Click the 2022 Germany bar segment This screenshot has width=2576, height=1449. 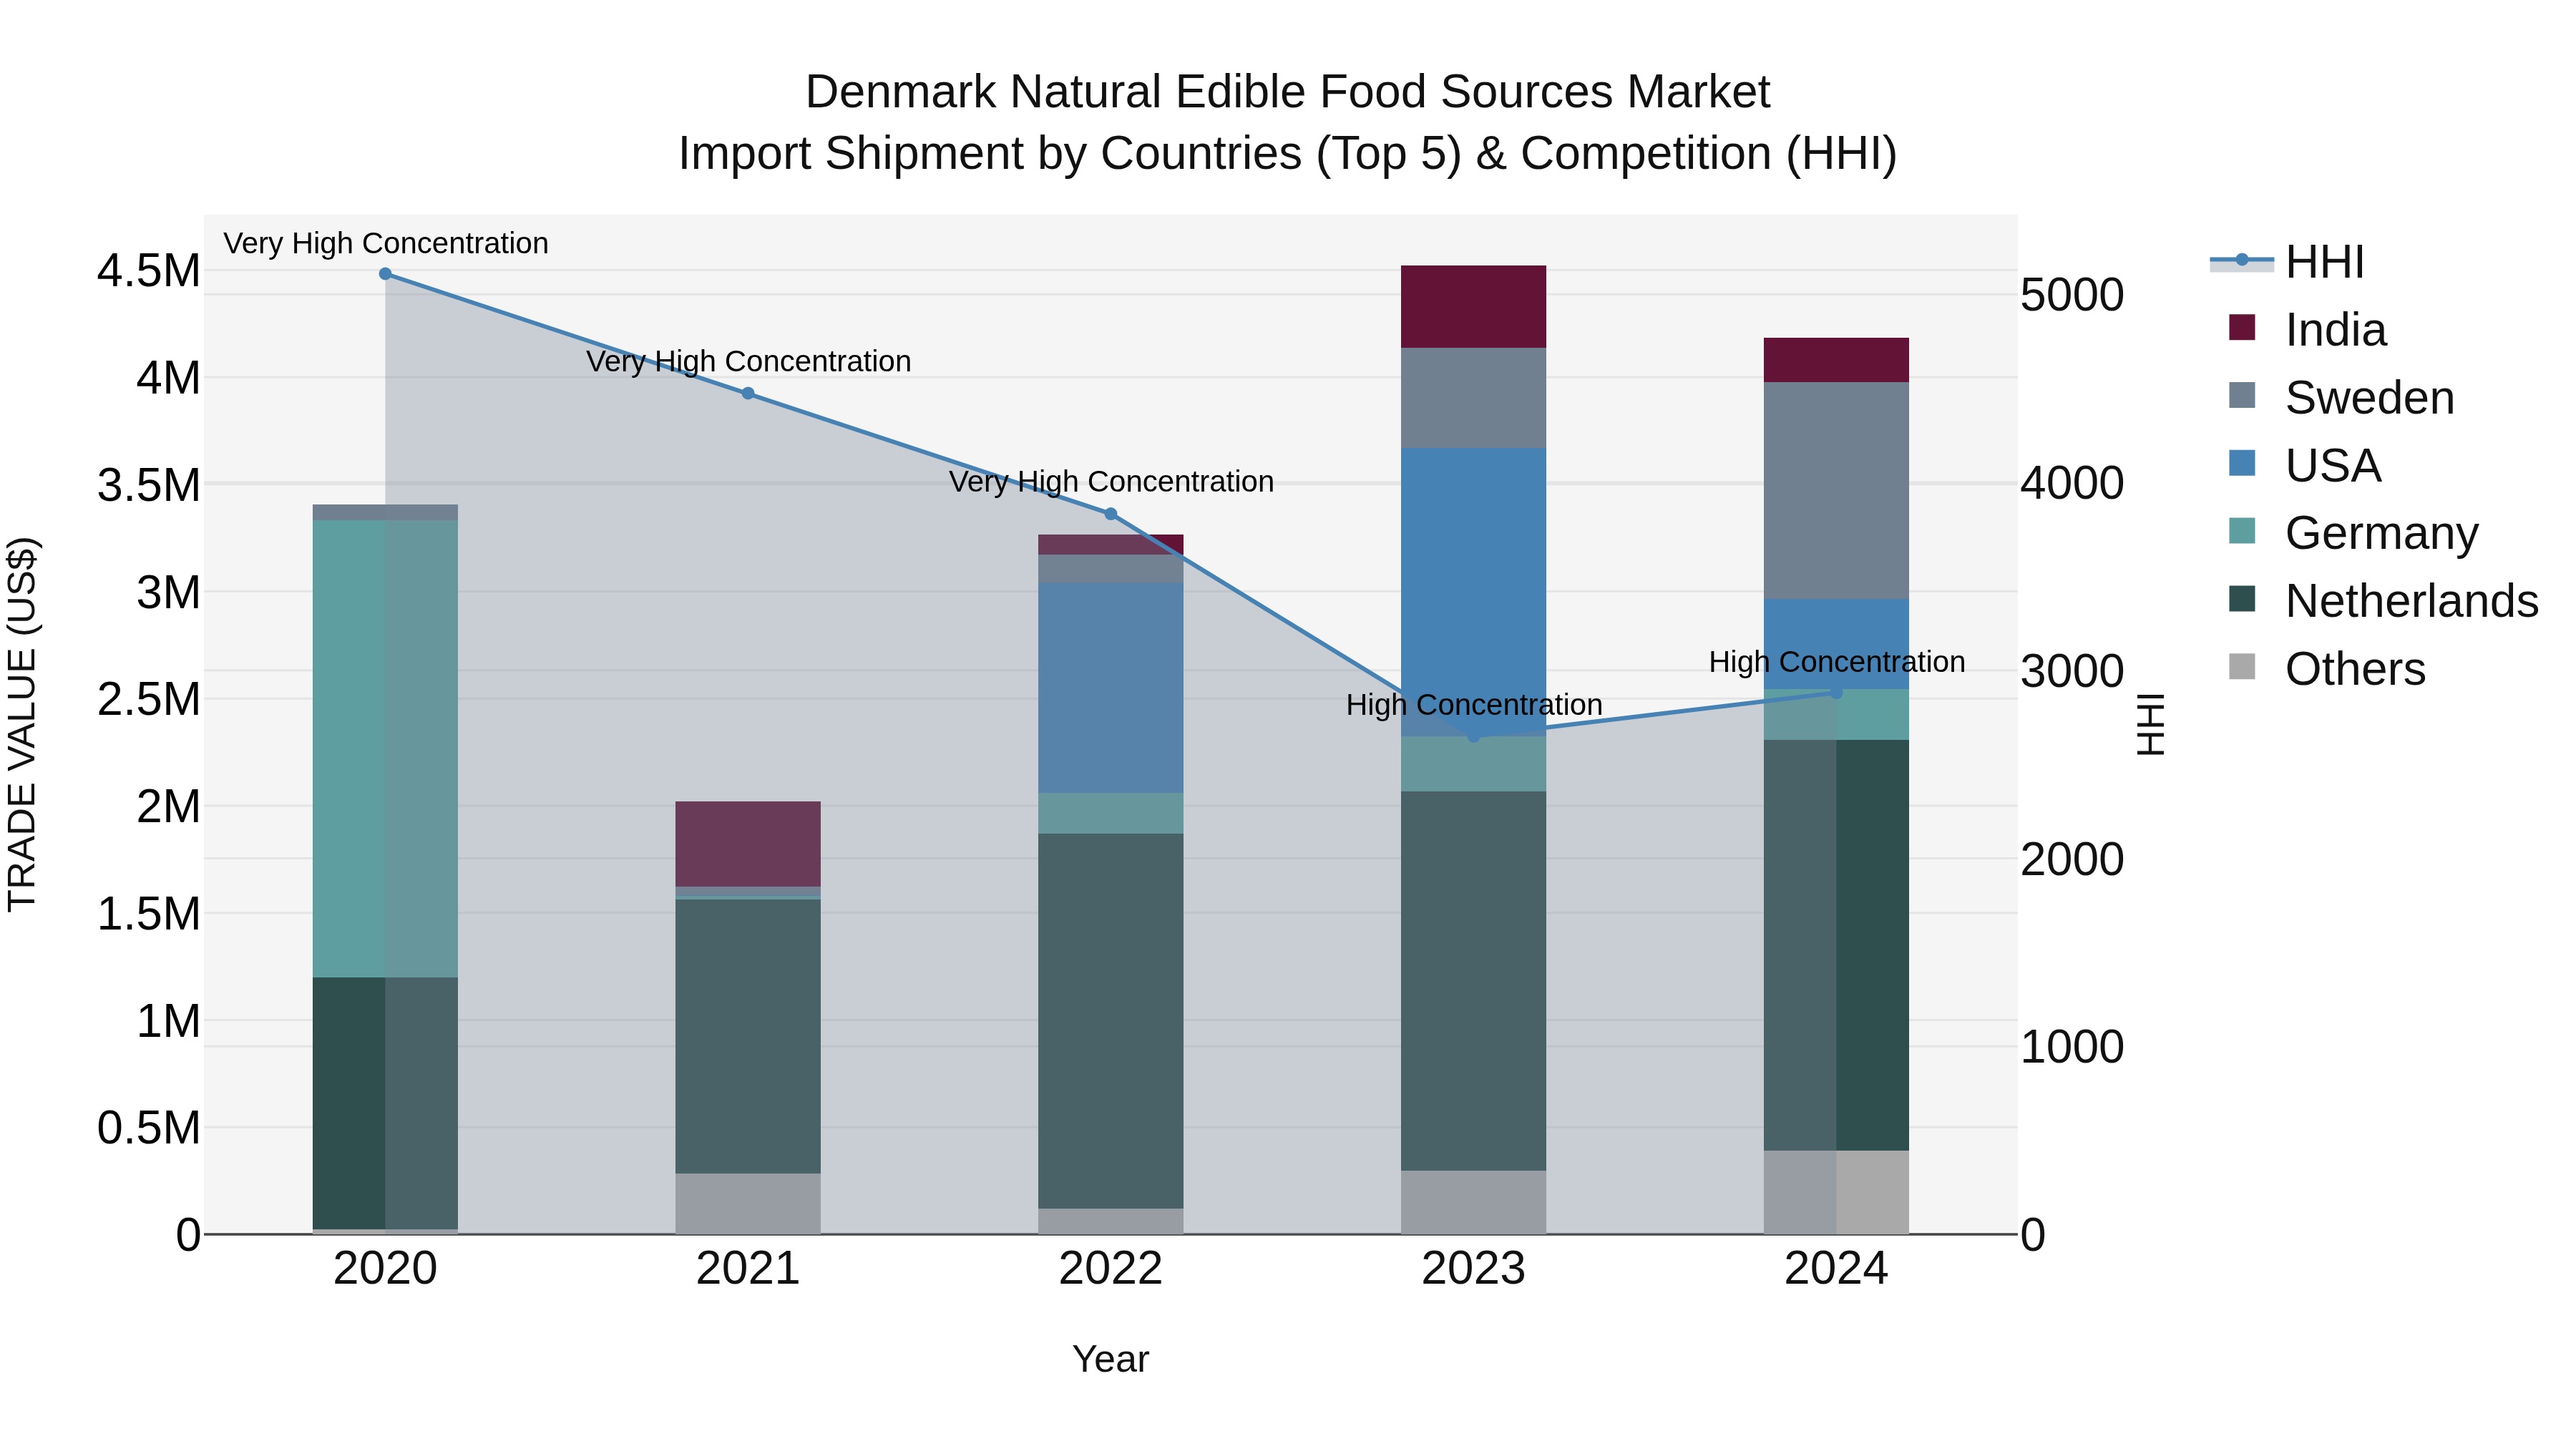[x=1110, y=814]
